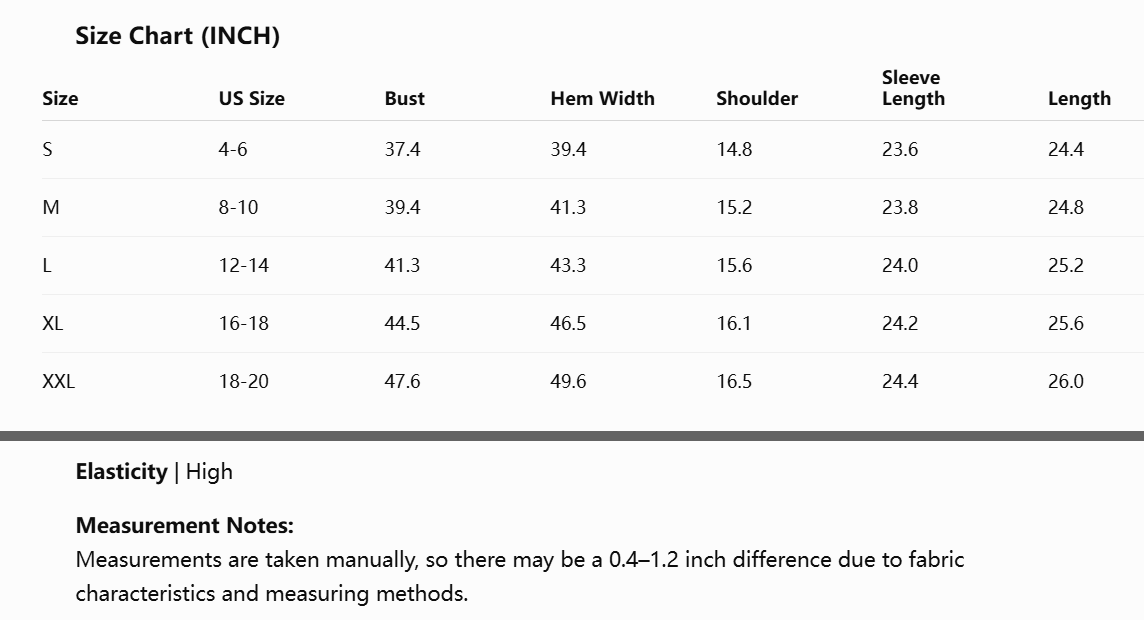
Task: Click the gray horizontal divider bar
Action: 572,436
